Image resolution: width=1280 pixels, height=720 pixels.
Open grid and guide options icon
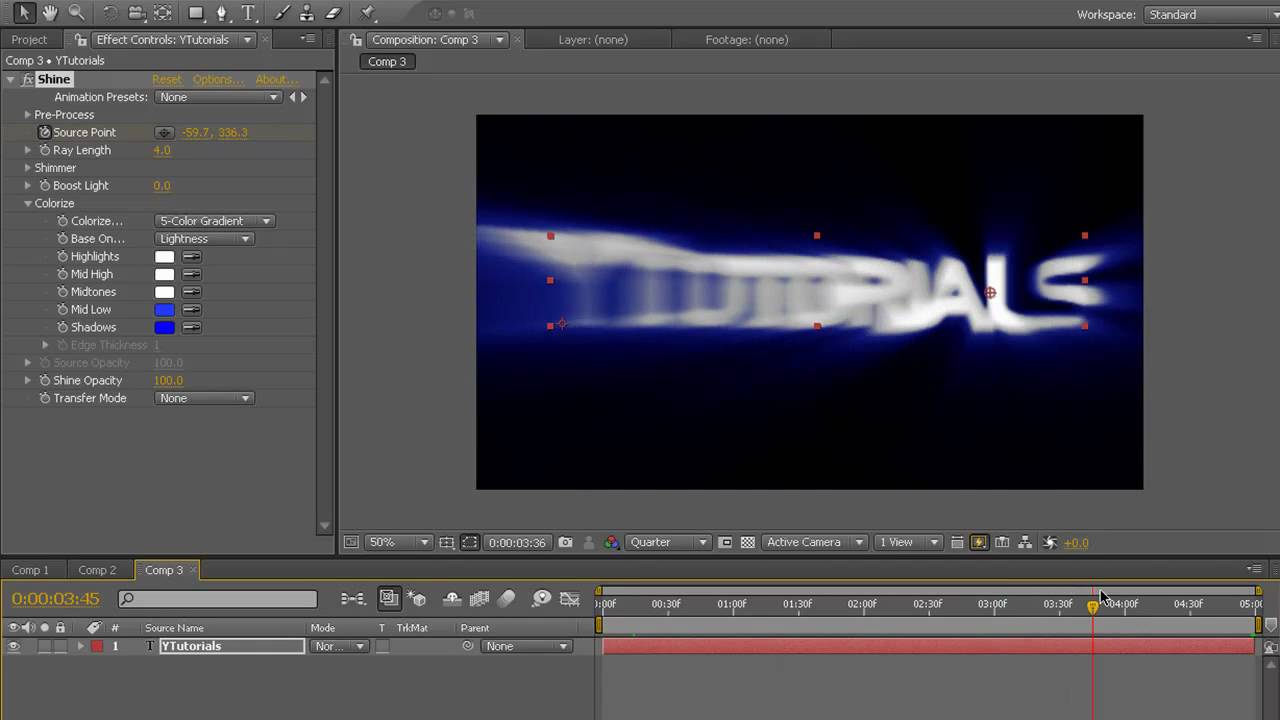[x=447, y=542]
